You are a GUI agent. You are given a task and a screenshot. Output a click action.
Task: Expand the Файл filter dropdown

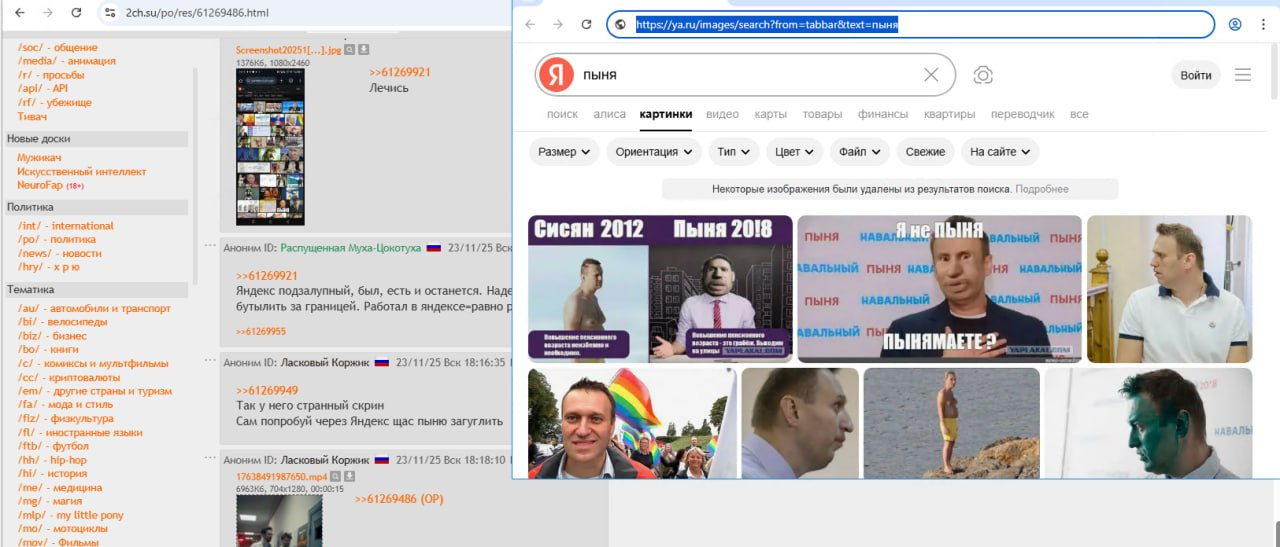(860, 152)
